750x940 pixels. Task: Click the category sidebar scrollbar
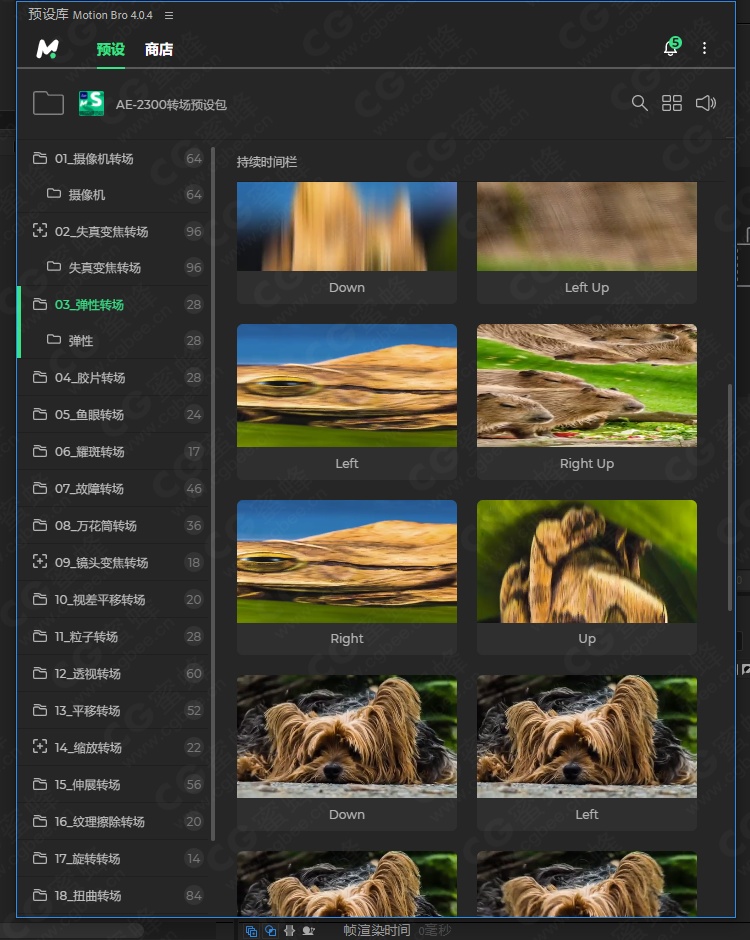click(213, 493)
